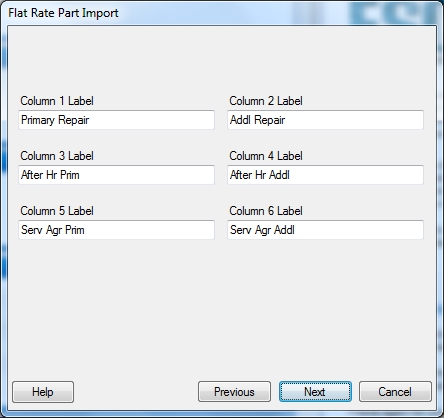Select the After Hr Prim input field
The height and width of the screenshot is (418, 444).
coord(116,175)
